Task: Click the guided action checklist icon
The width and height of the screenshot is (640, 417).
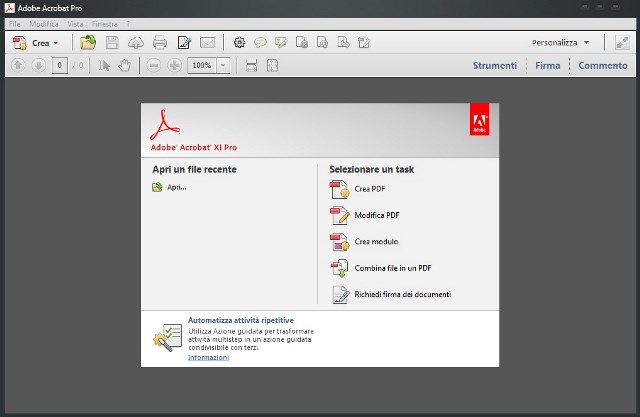Action: [168, 337]
